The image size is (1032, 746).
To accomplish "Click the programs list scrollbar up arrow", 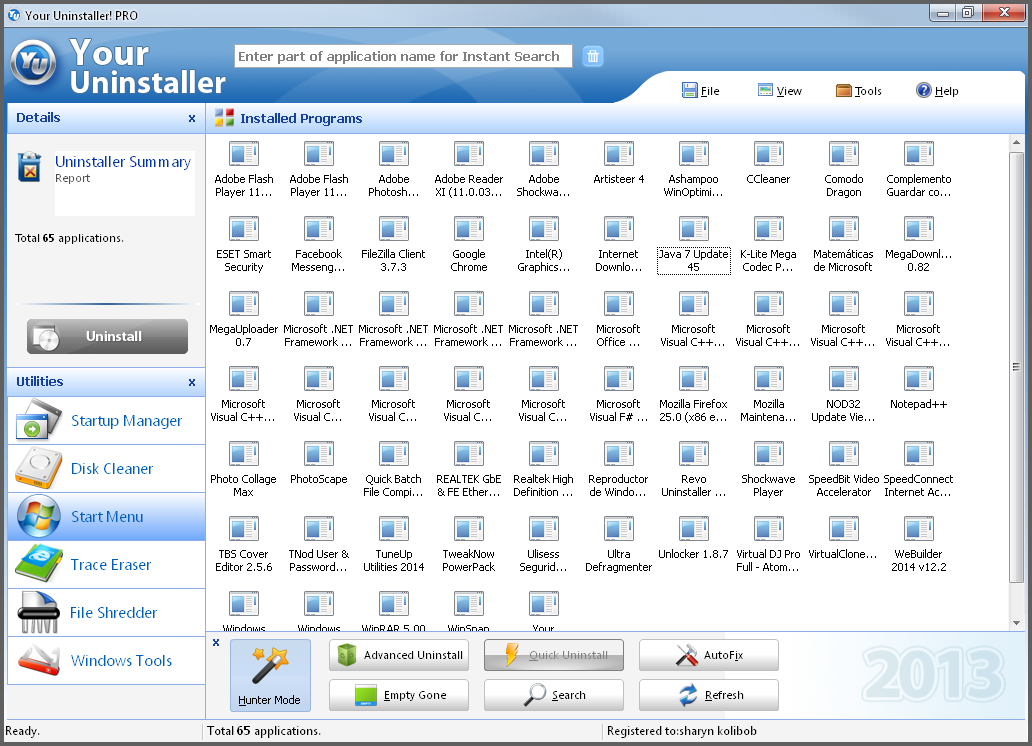I will (x=1016, y=142).
